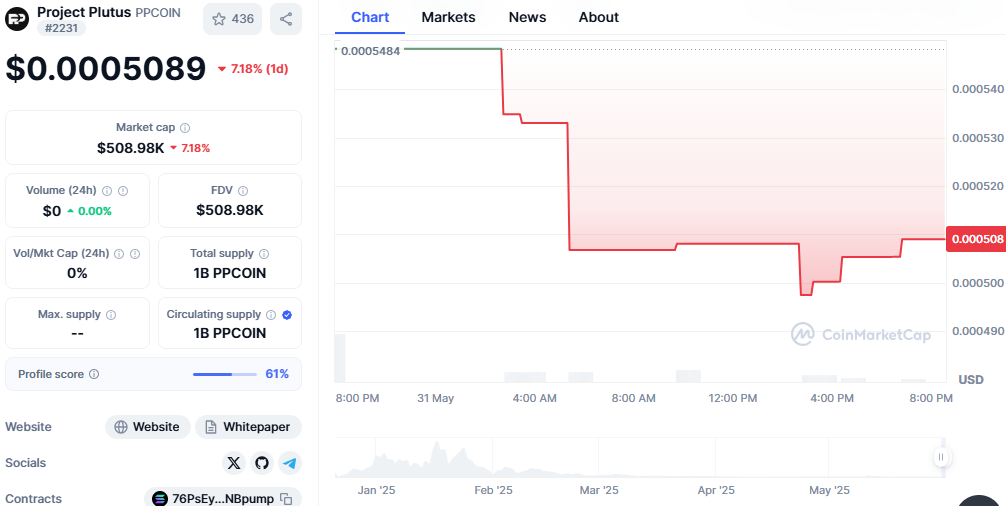Viewport: 1006px width, 506px height.
Task: Open the About tab
Action: point(599,17)
